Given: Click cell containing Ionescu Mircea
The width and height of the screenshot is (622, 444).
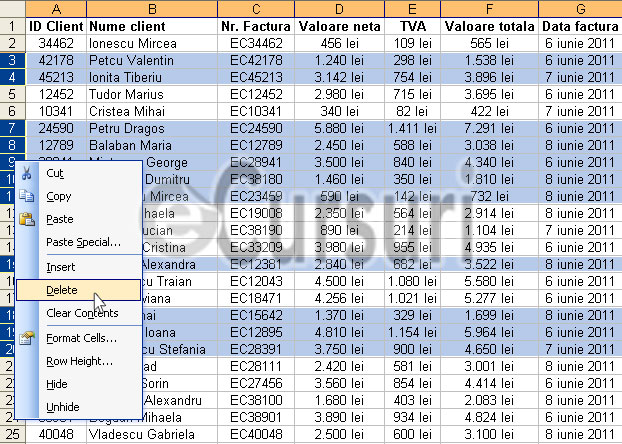Looking at the screenshot, I should coord(152,43).
